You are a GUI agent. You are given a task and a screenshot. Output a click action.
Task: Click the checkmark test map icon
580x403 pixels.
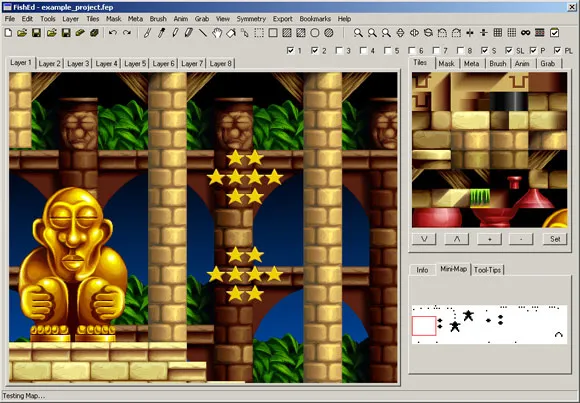554,33
